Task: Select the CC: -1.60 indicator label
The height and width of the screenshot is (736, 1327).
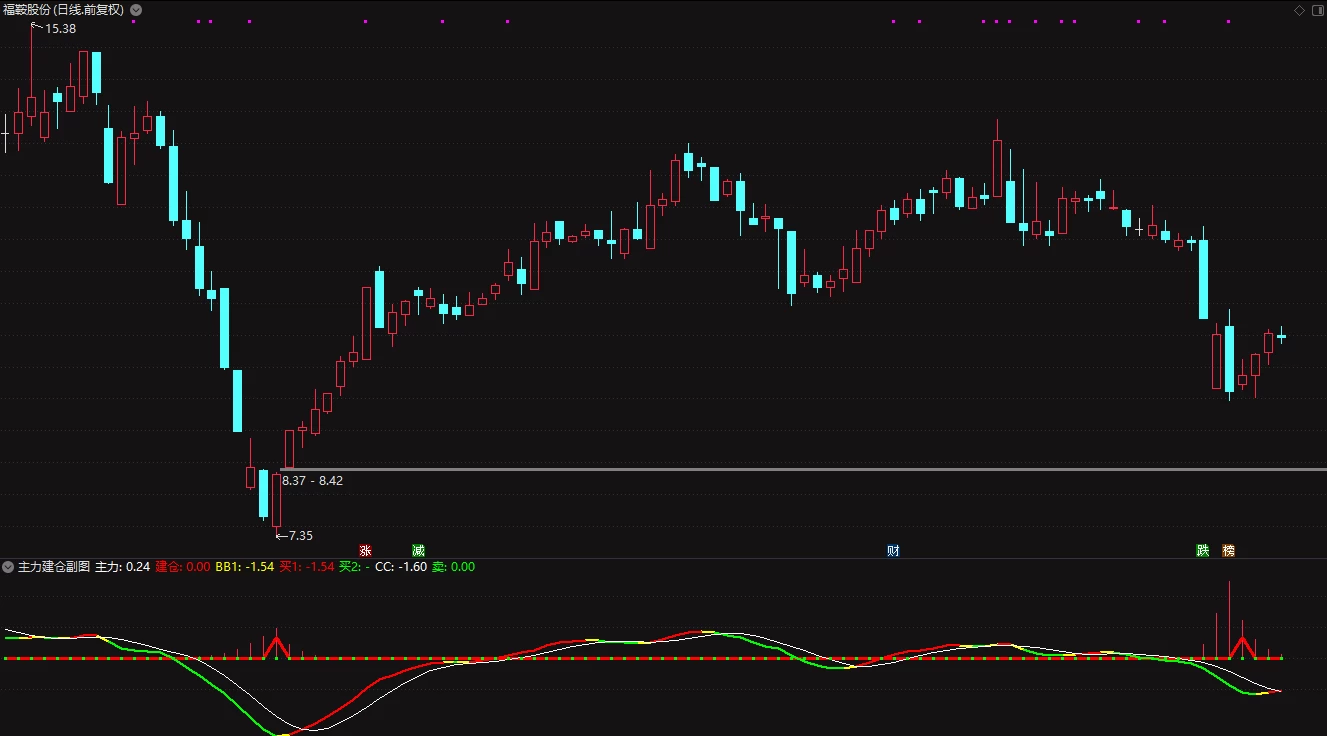Action: tap(401, 567)
